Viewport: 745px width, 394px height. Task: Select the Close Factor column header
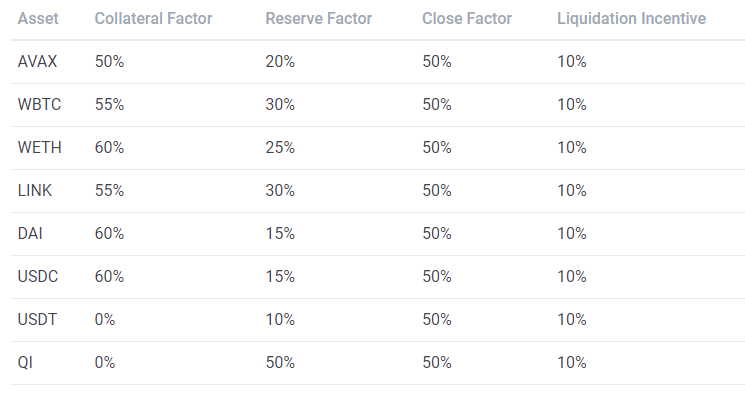(467, 19)
